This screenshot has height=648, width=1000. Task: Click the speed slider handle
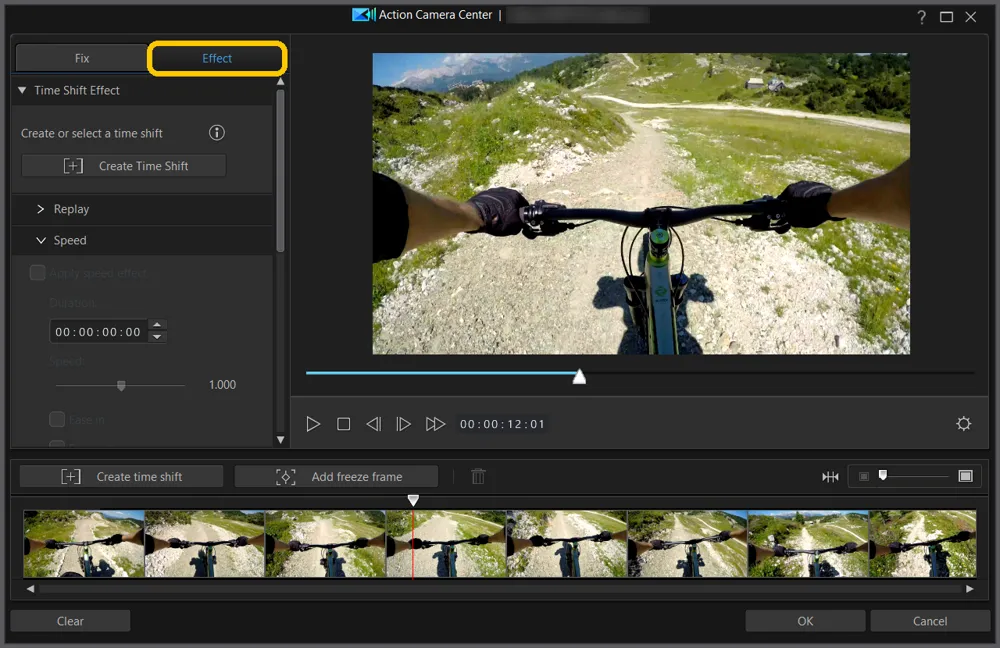tap(121, 385)
